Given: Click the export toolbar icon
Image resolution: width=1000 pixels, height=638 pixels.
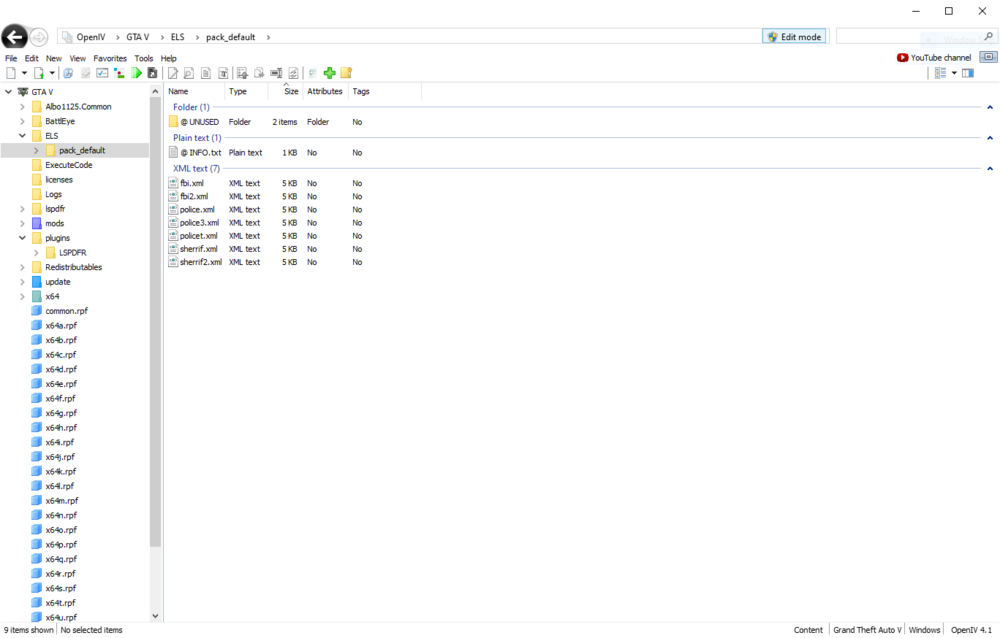Looking at the screenshot, I should tap(258, 72).
